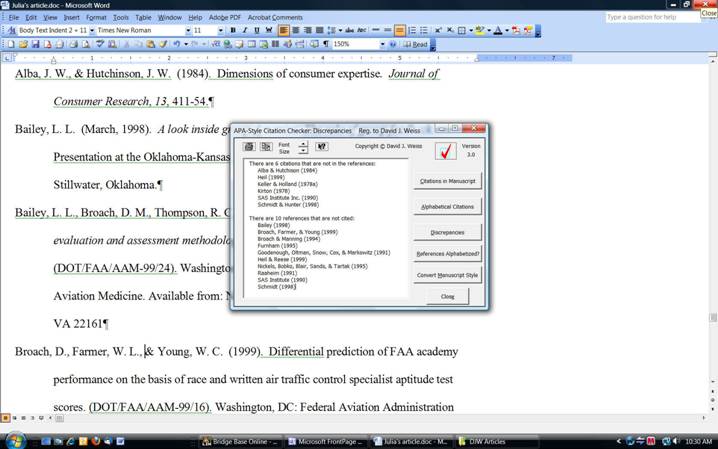Toggle italic formatting in the Word toolbar
The height and width of the screenshot is (449, 718).
tap(245, 30)
